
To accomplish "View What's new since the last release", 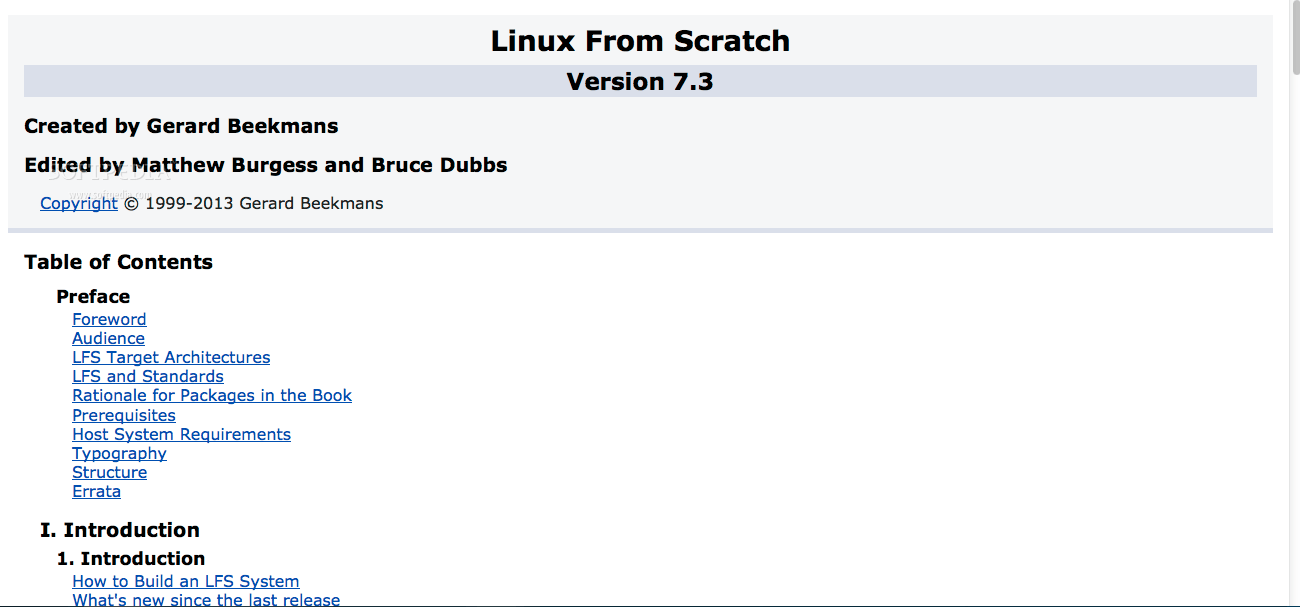I will point(206,599).
